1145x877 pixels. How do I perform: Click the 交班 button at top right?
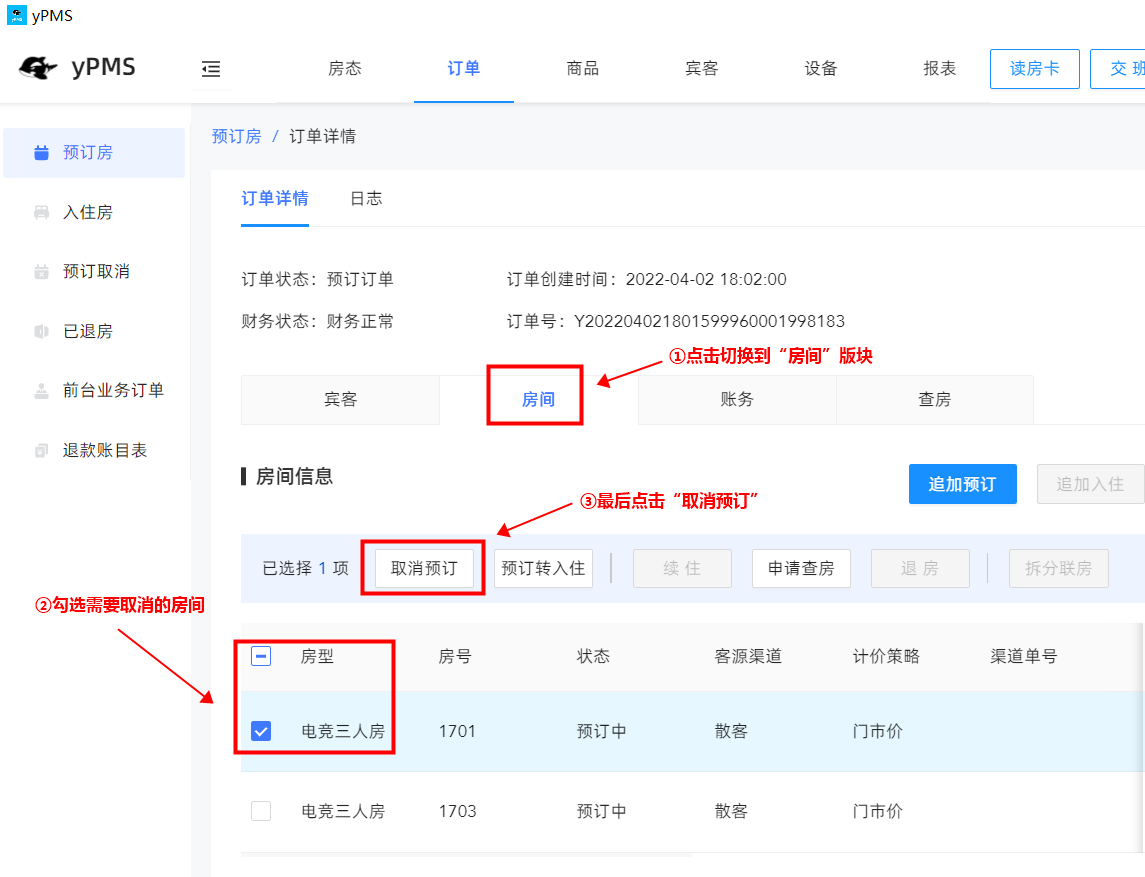point(1118,69)
